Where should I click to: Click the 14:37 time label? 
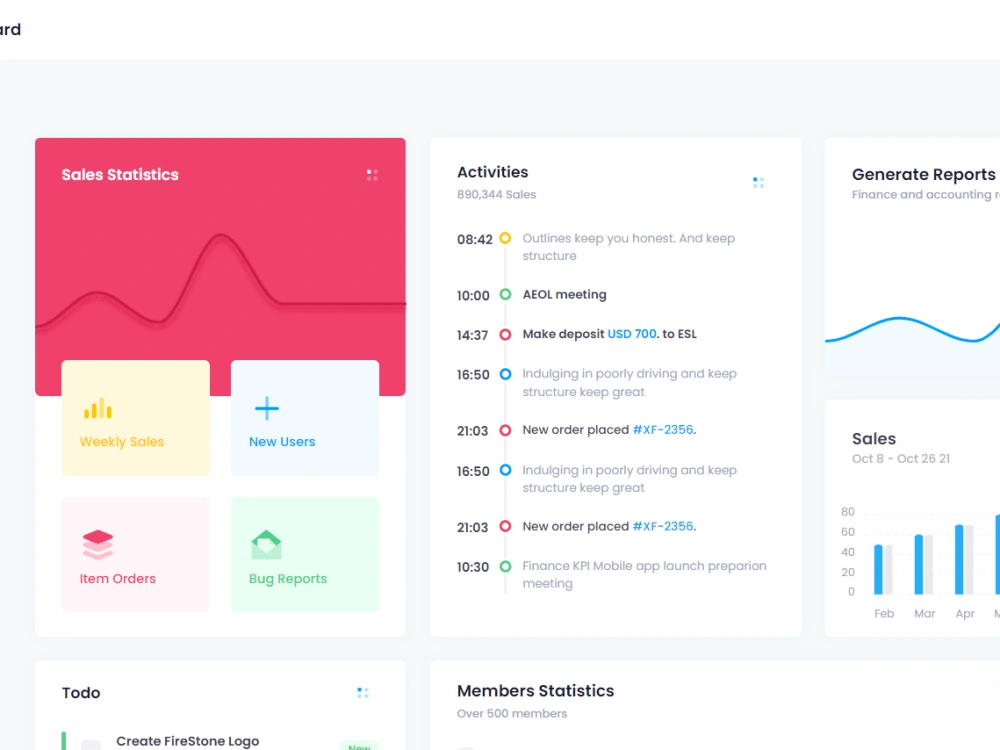pos(472,335)
